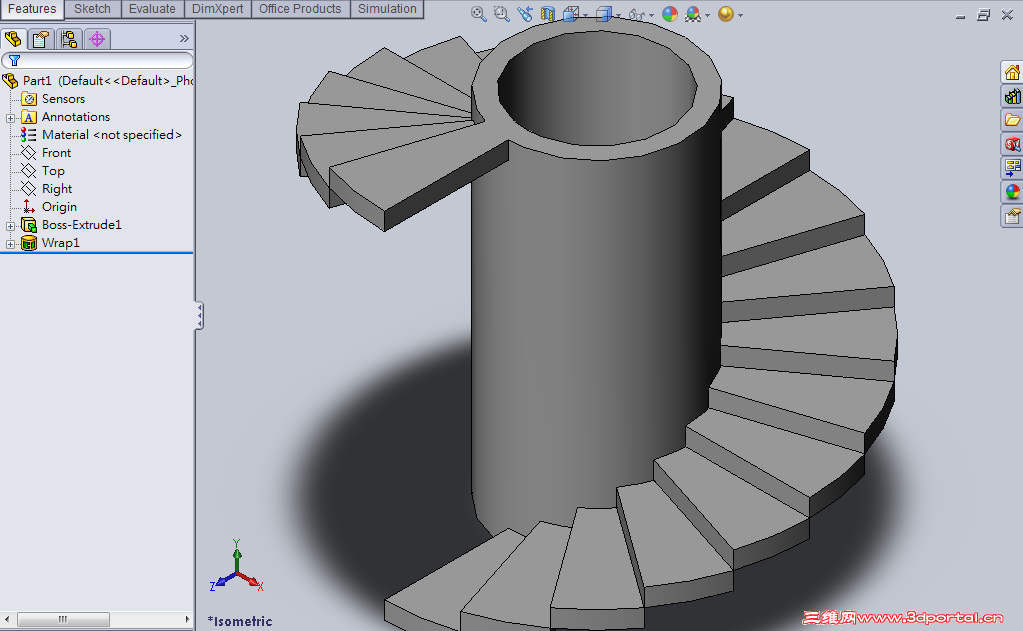1023x631 pixels.
Task: Click the Display Style cube icon
Action: point(604,14)
